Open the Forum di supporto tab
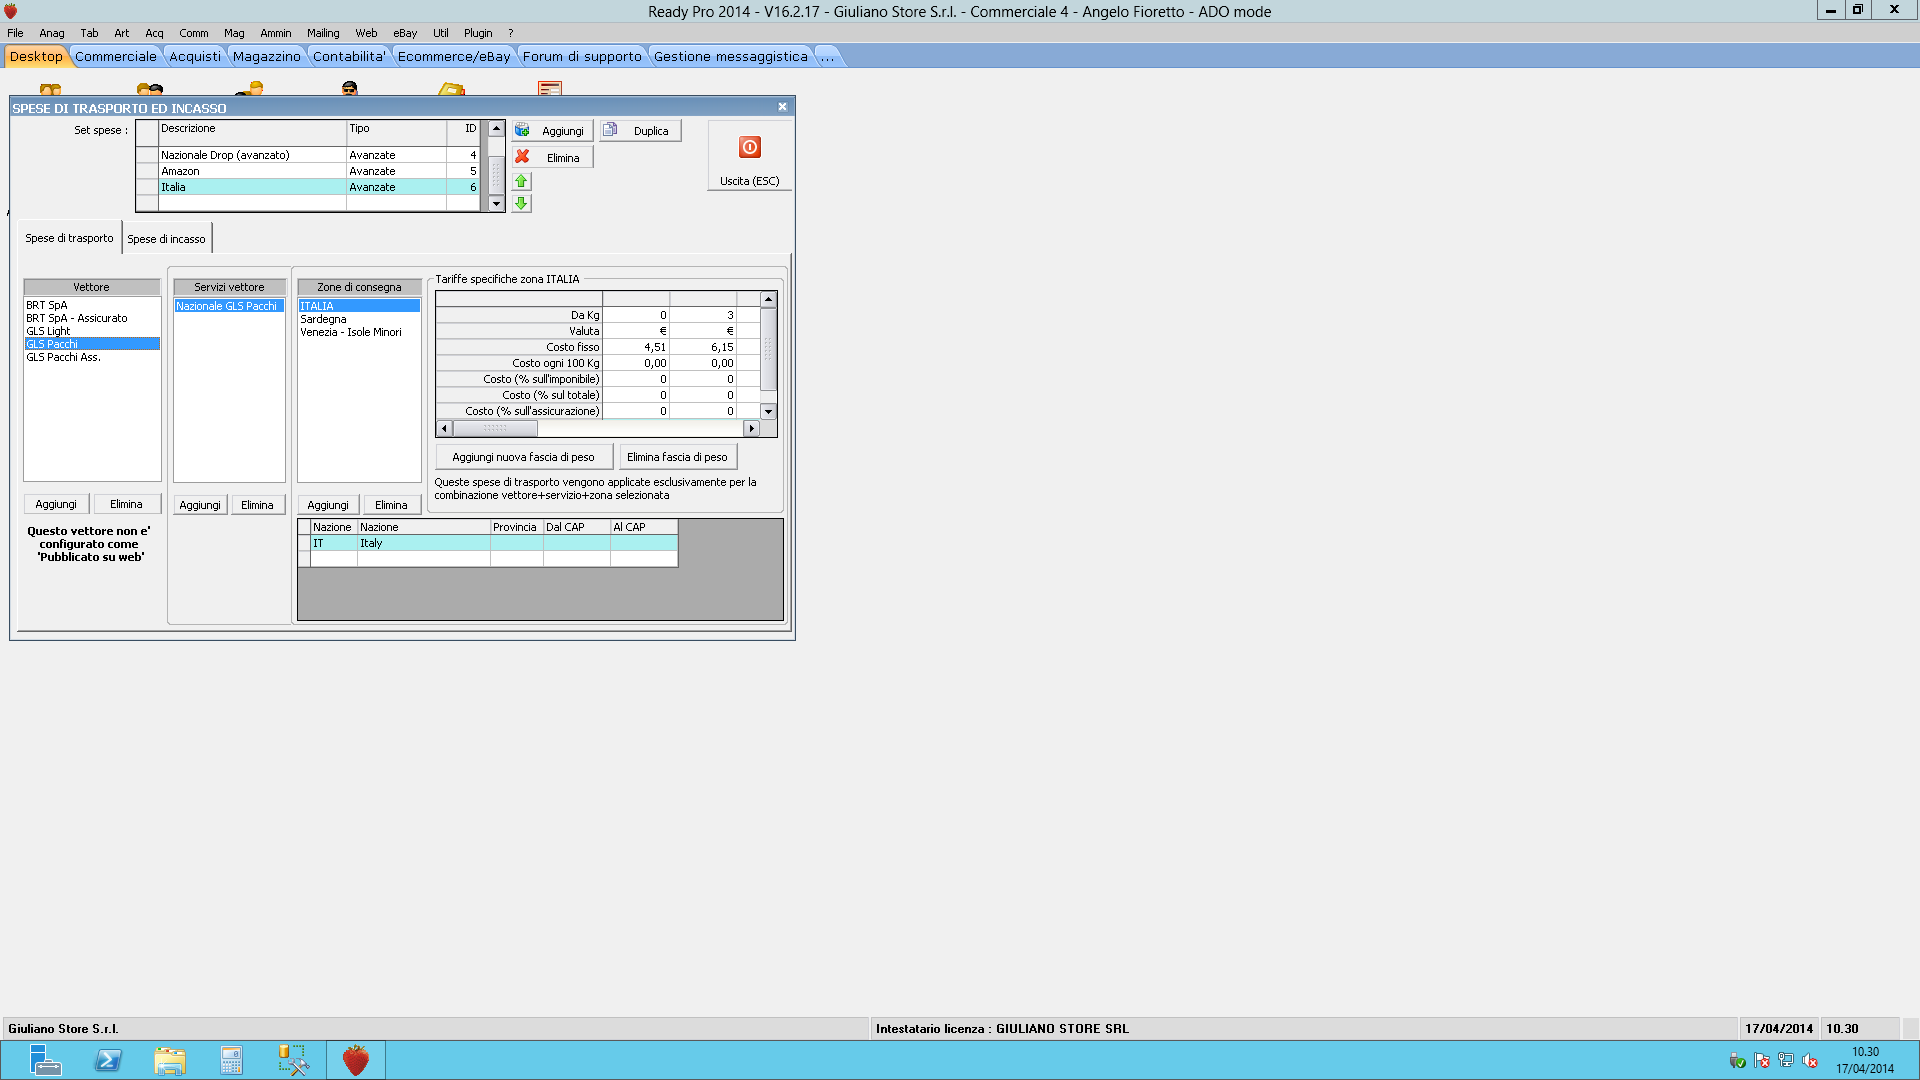This screenshot has height=1080, width=1920. tap(582, 57)
